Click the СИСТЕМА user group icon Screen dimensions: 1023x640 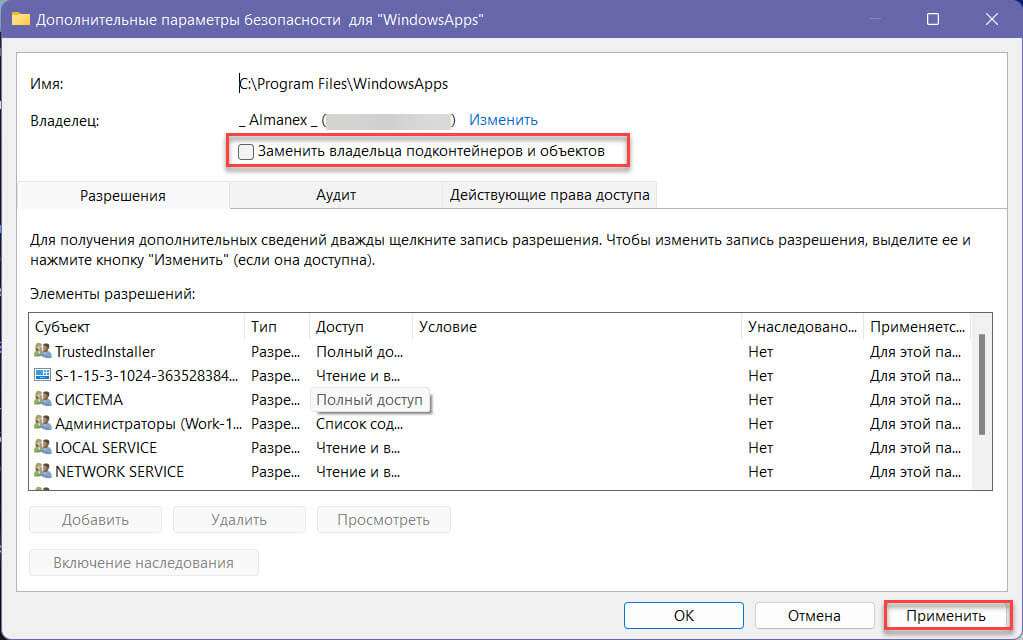pyautogui.click(x=42, y=399)
